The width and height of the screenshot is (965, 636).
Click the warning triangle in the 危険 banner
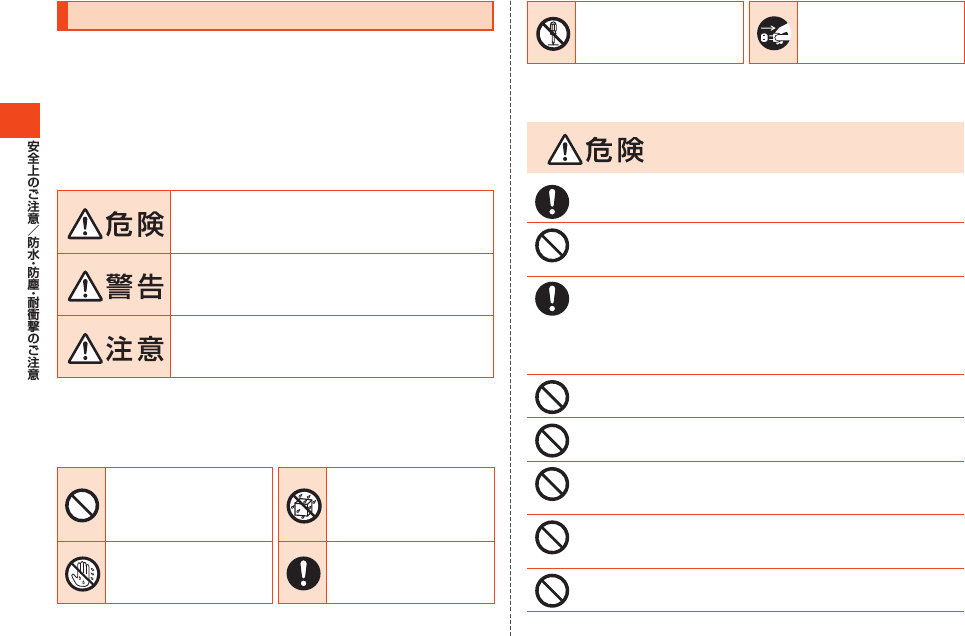click(x=564, y=150)
